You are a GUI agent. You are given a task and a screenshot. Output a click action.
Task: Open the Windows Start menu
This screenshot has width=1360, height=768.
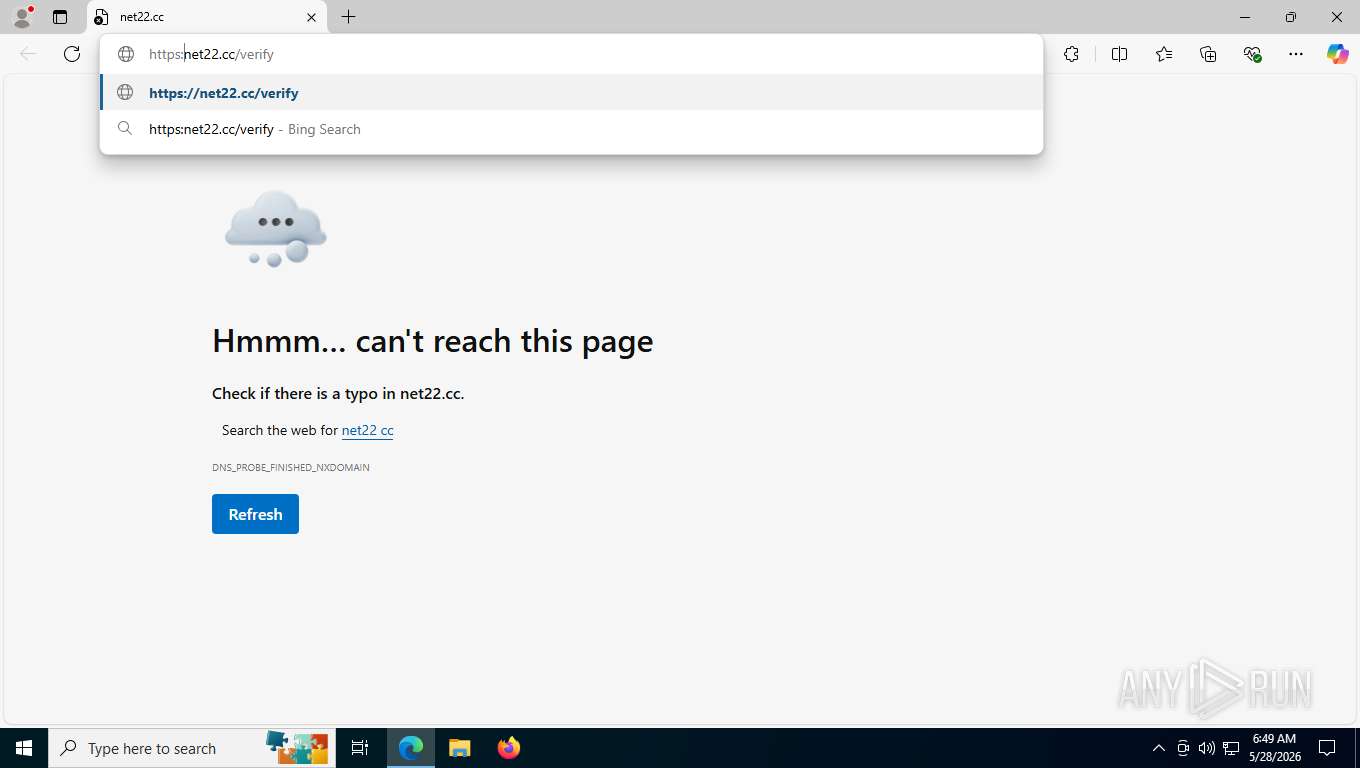click(x=24, y=748)
